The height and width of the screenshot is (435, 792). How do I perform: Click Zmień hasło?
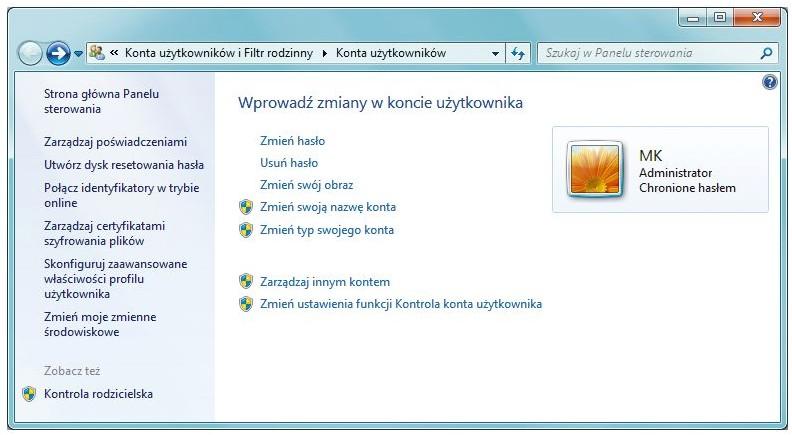[x=292, y=141]
